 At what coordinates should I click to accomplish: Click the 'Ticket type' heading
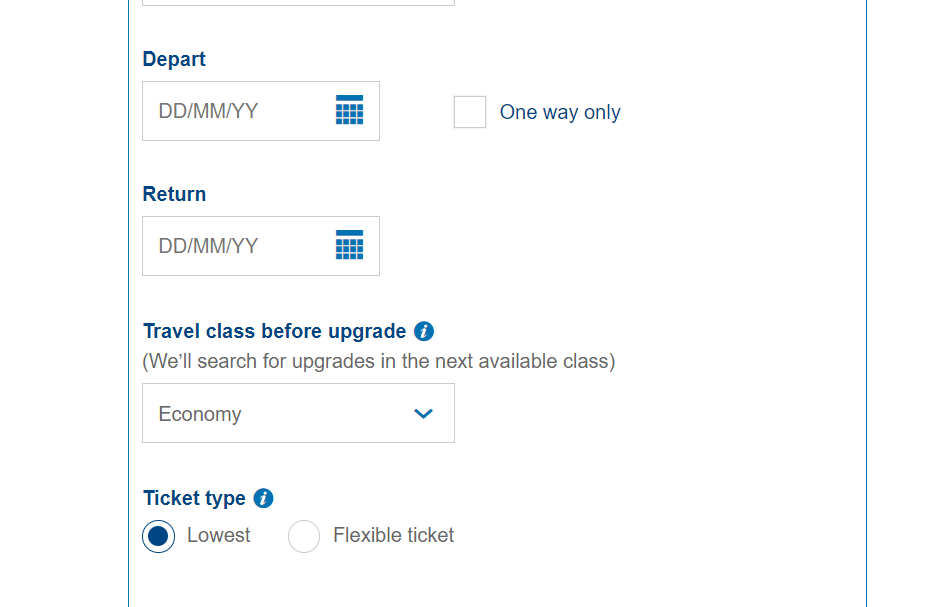click(194, 498)
